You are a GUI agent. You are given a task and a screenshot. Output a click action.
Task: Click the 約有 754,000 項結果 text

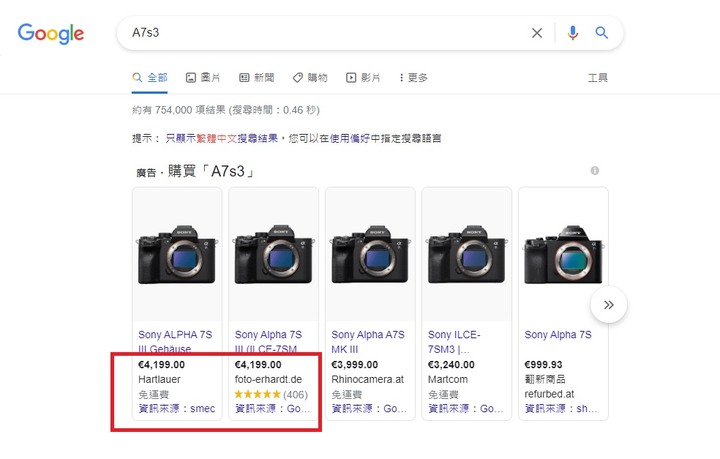(179, 110)
